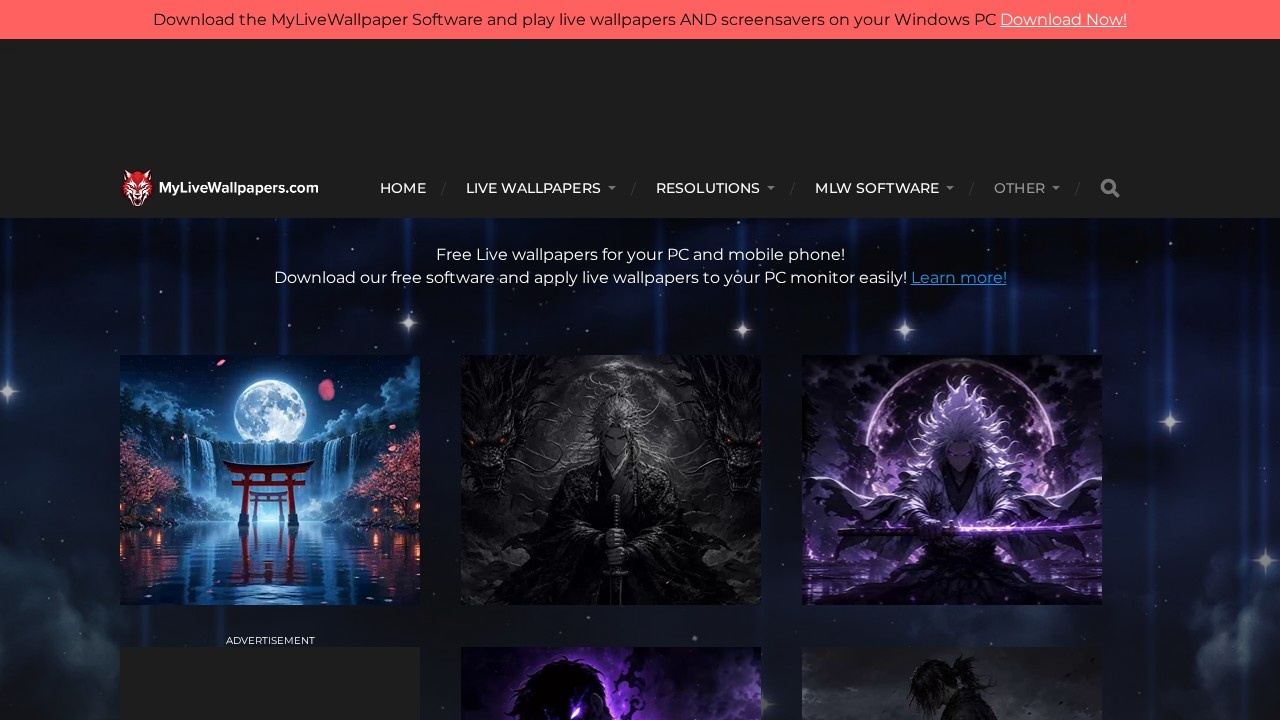The height and width of the screenshot is (720, 1280).
Task: Open the LIVE WALLPAPERS menu
Action: click(x=533, y=188)
